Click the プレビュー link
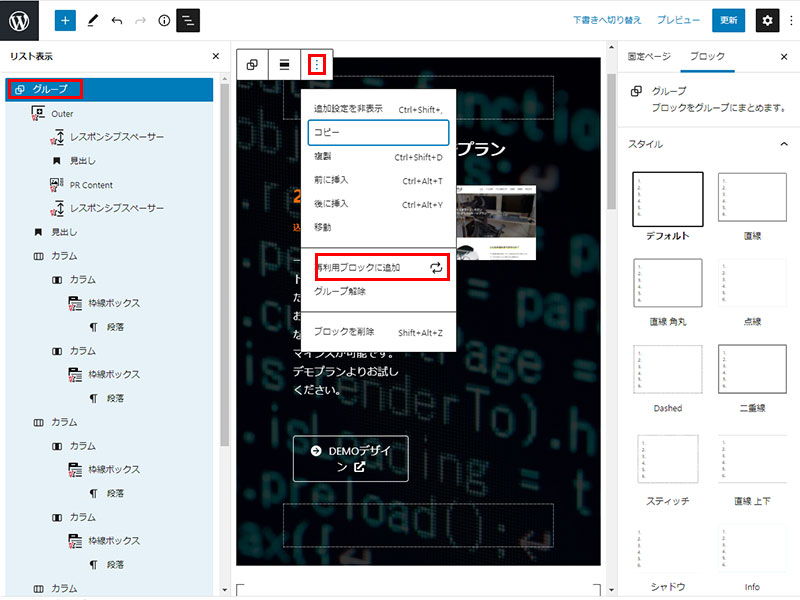The width and height of the screenshot is (800, 600). pyautogui.click(x=678, y=20)
